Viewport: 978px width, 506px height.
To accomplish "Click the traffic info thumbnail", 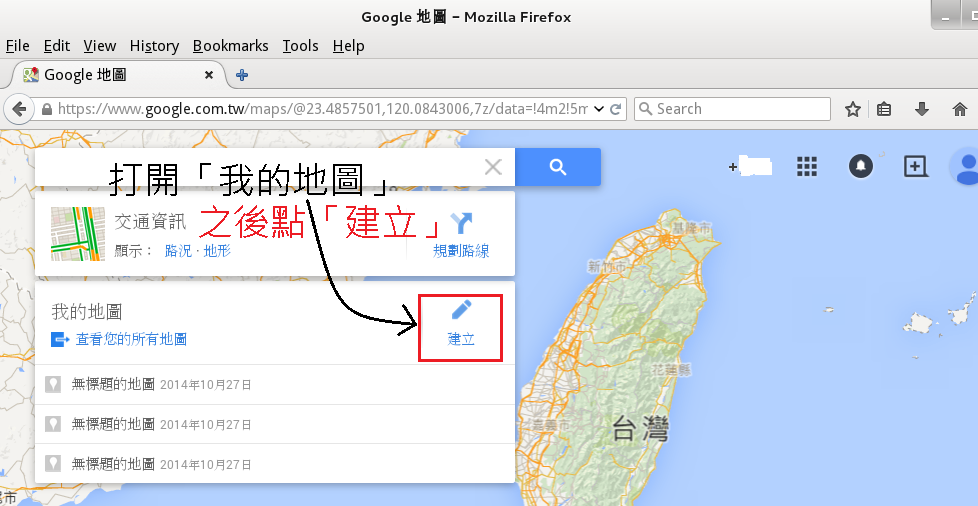I will point(78,234).
